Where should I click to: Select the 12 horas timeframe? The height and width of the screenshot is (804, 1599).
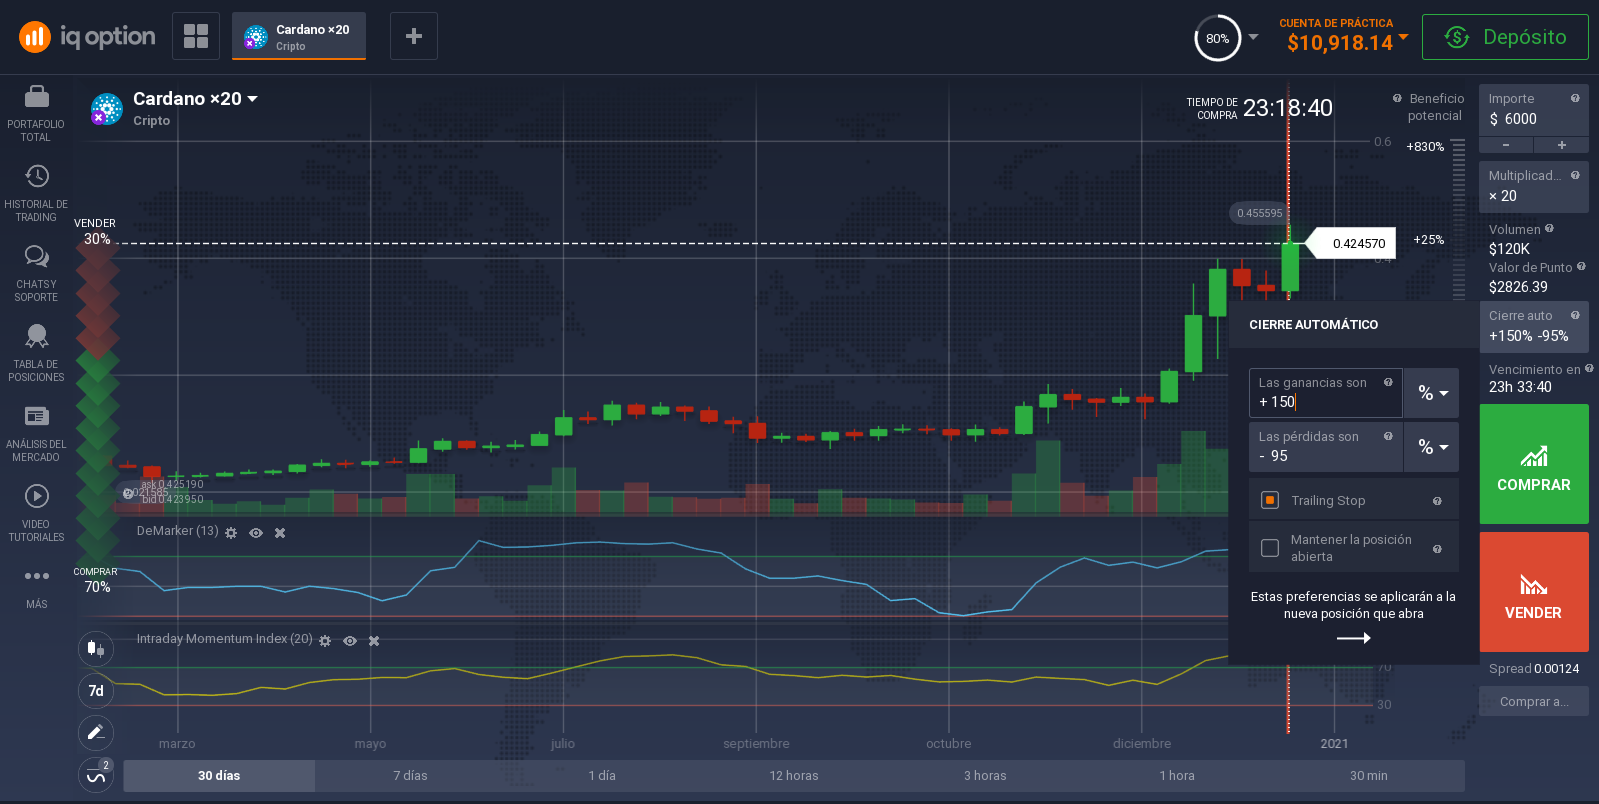pyautogui.click(x=794, y=776)
